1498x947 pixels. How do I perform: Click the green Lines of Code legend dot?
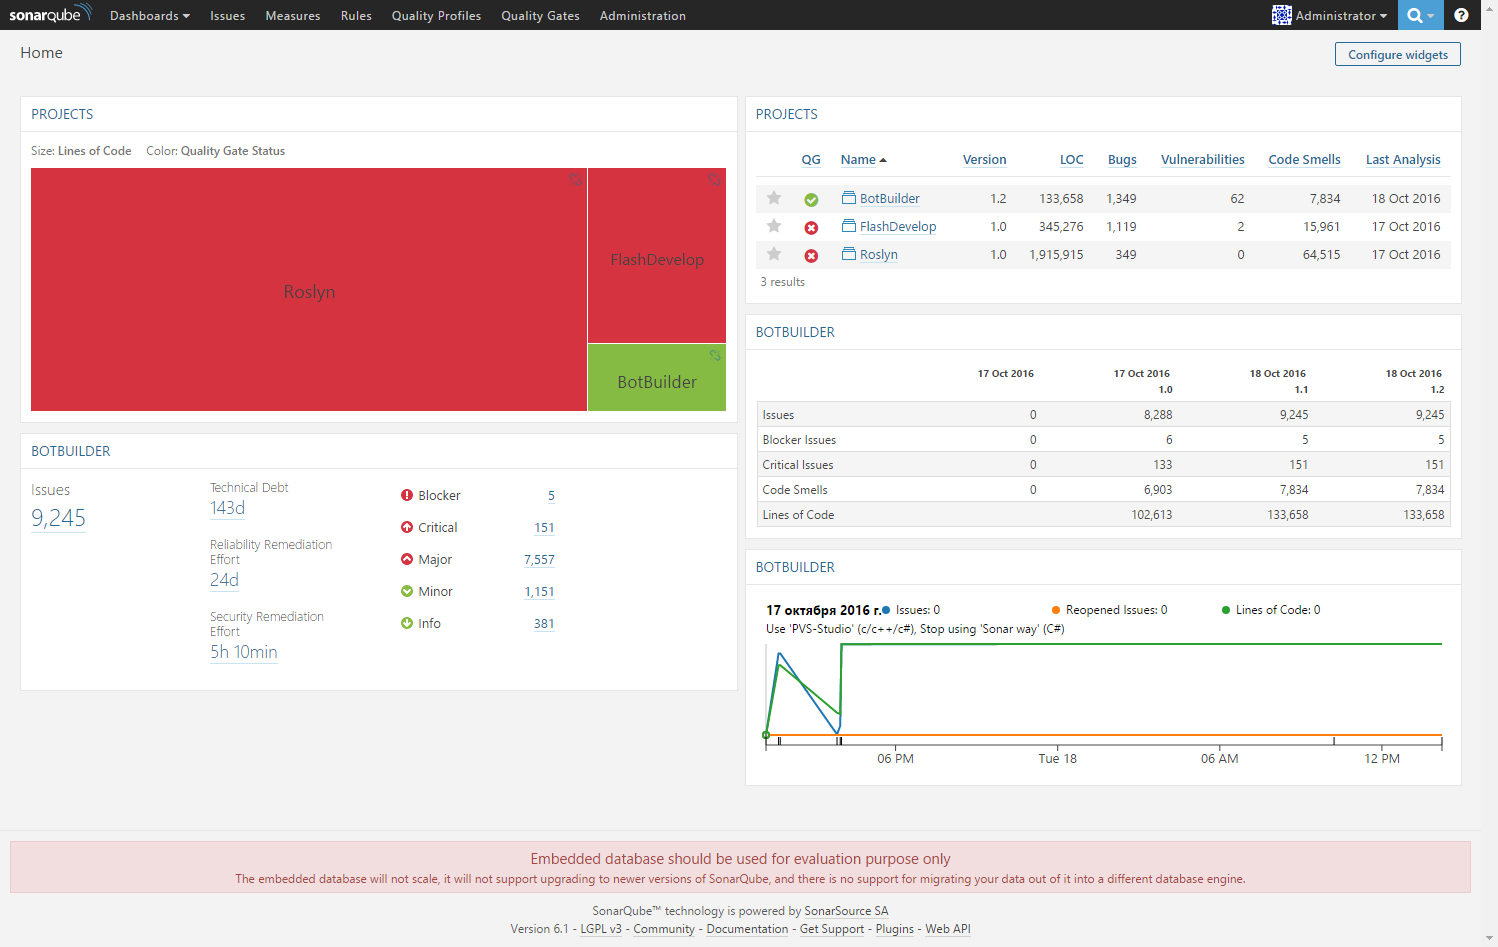click(x=1226, y=609)
